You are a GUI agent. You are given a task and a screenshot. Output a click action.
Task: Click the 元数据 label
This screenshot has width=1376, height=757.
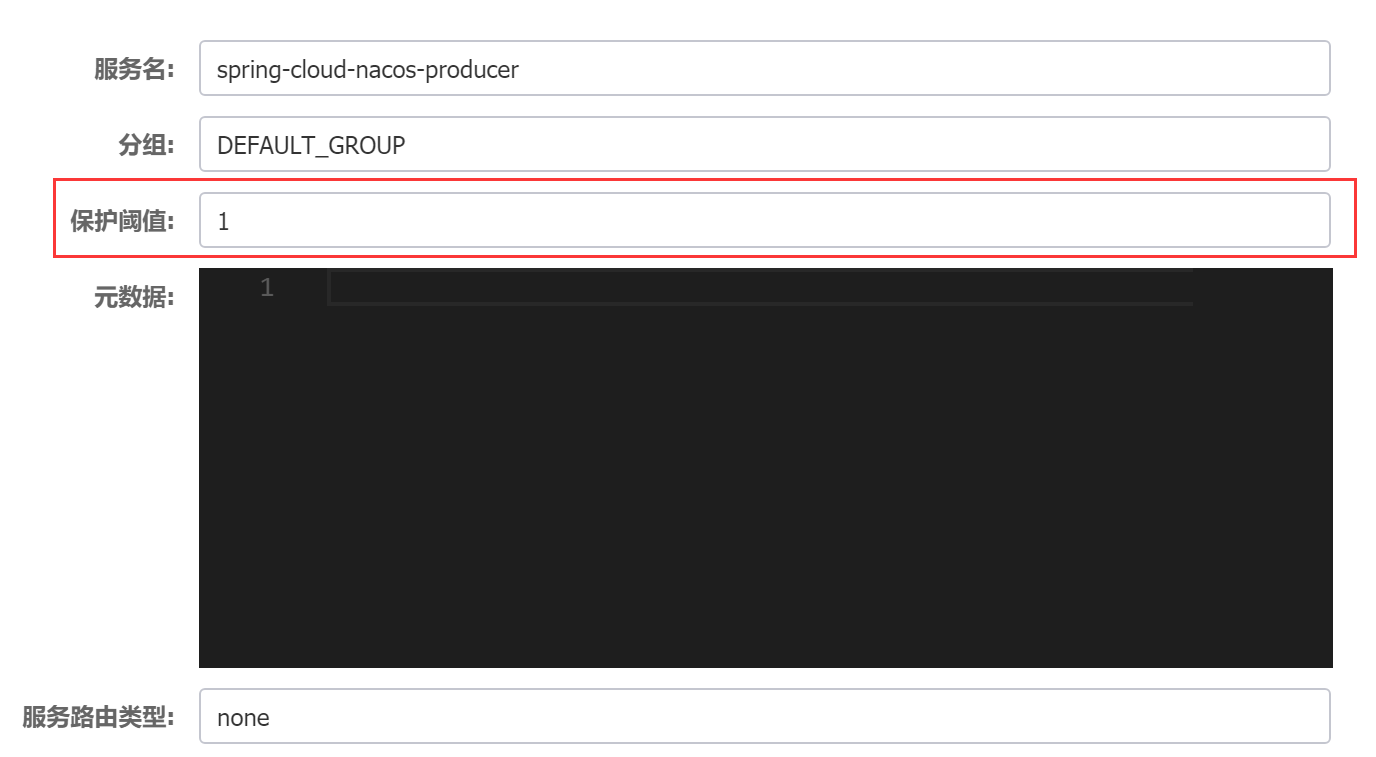coord(134,297)
